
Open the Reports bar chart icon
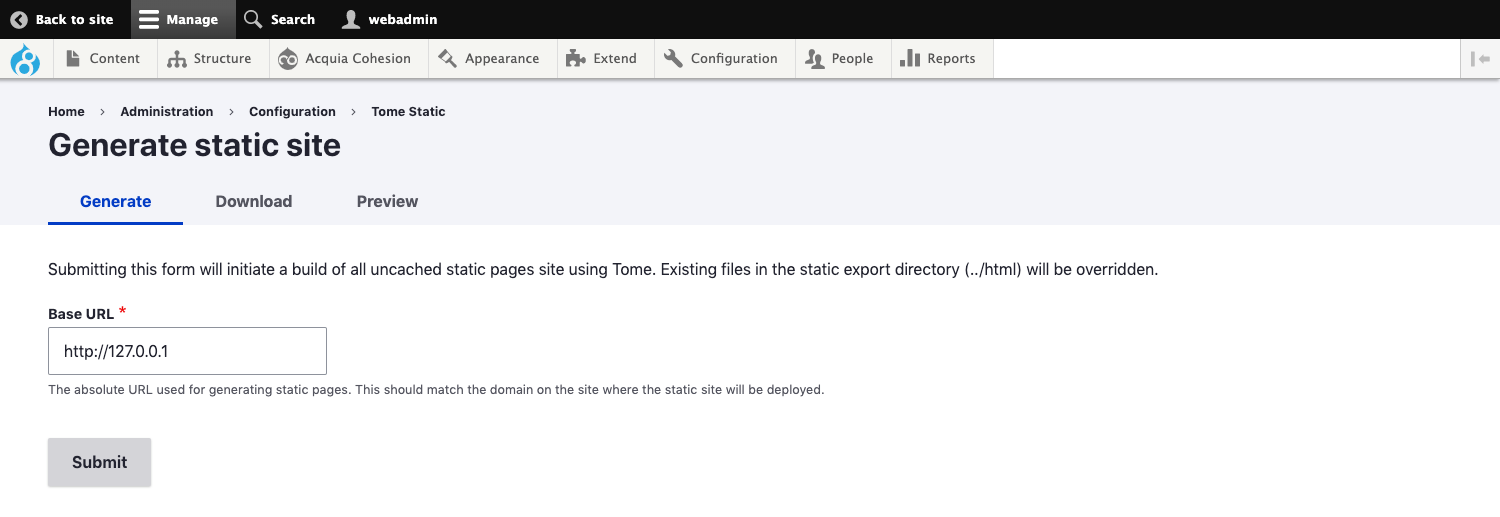[910, 59]
